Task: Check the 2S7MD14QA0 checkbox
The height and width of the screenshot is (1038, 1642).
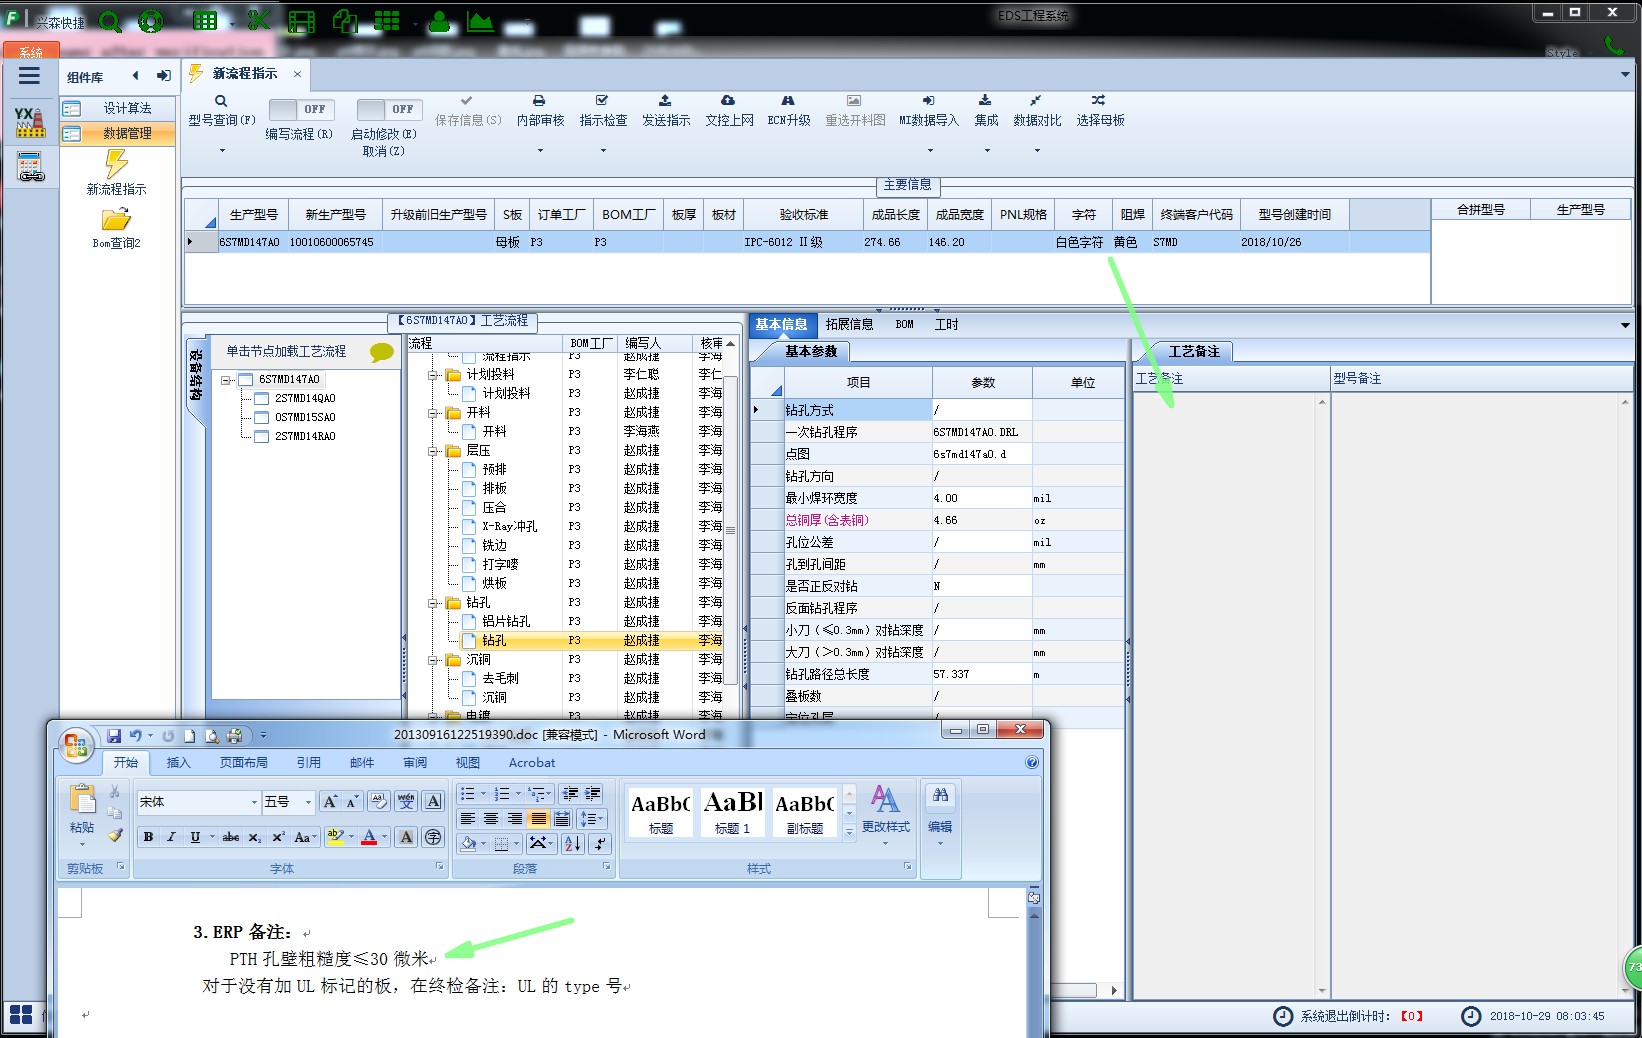Action: point(262,399)
